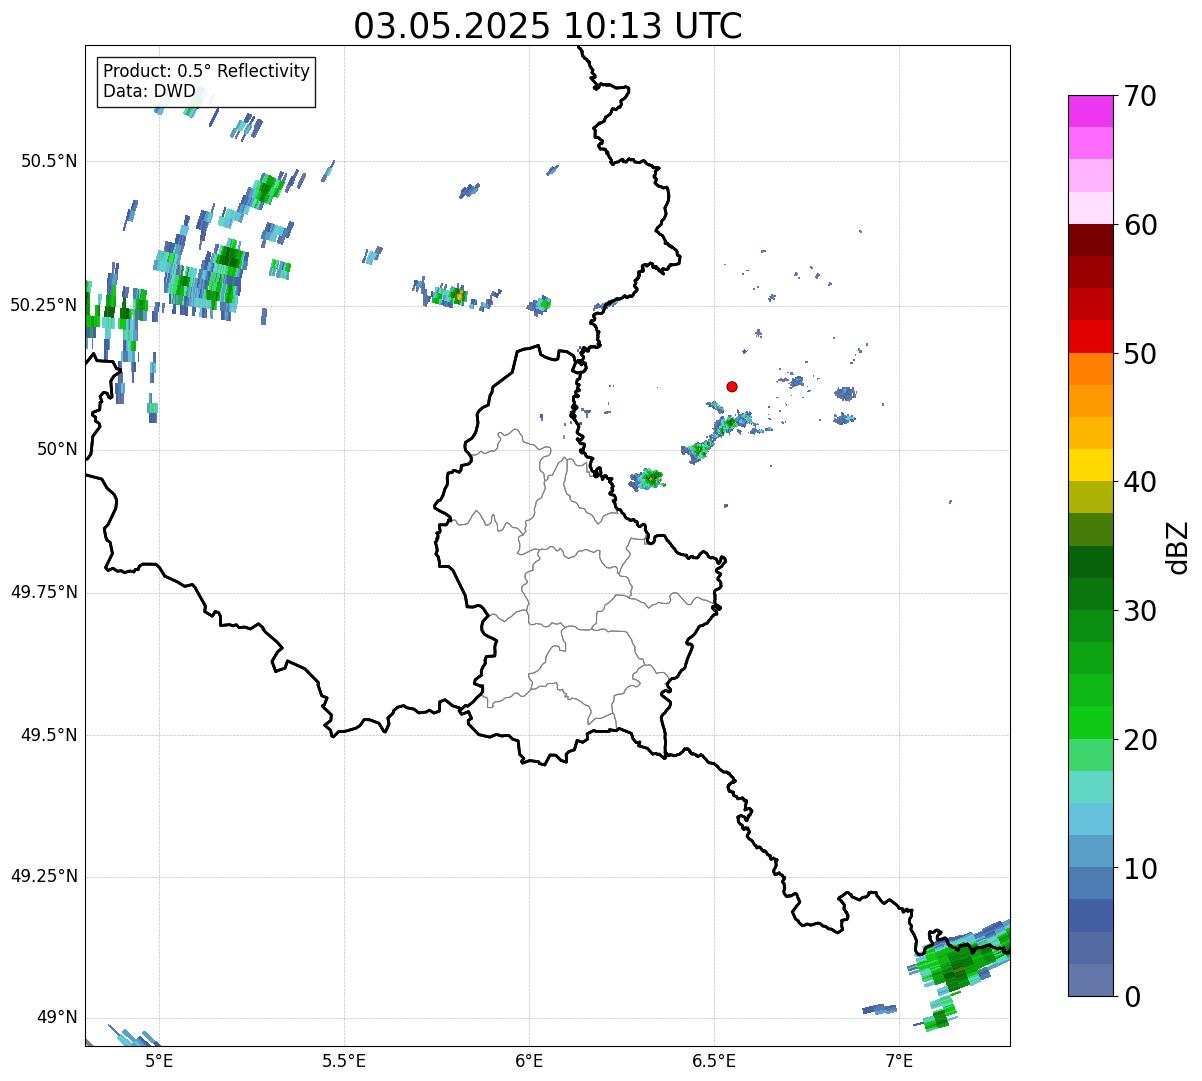Click the colorbar tick label 70
Screen dimensions: 1202x1081
[x=1141, y=96]
